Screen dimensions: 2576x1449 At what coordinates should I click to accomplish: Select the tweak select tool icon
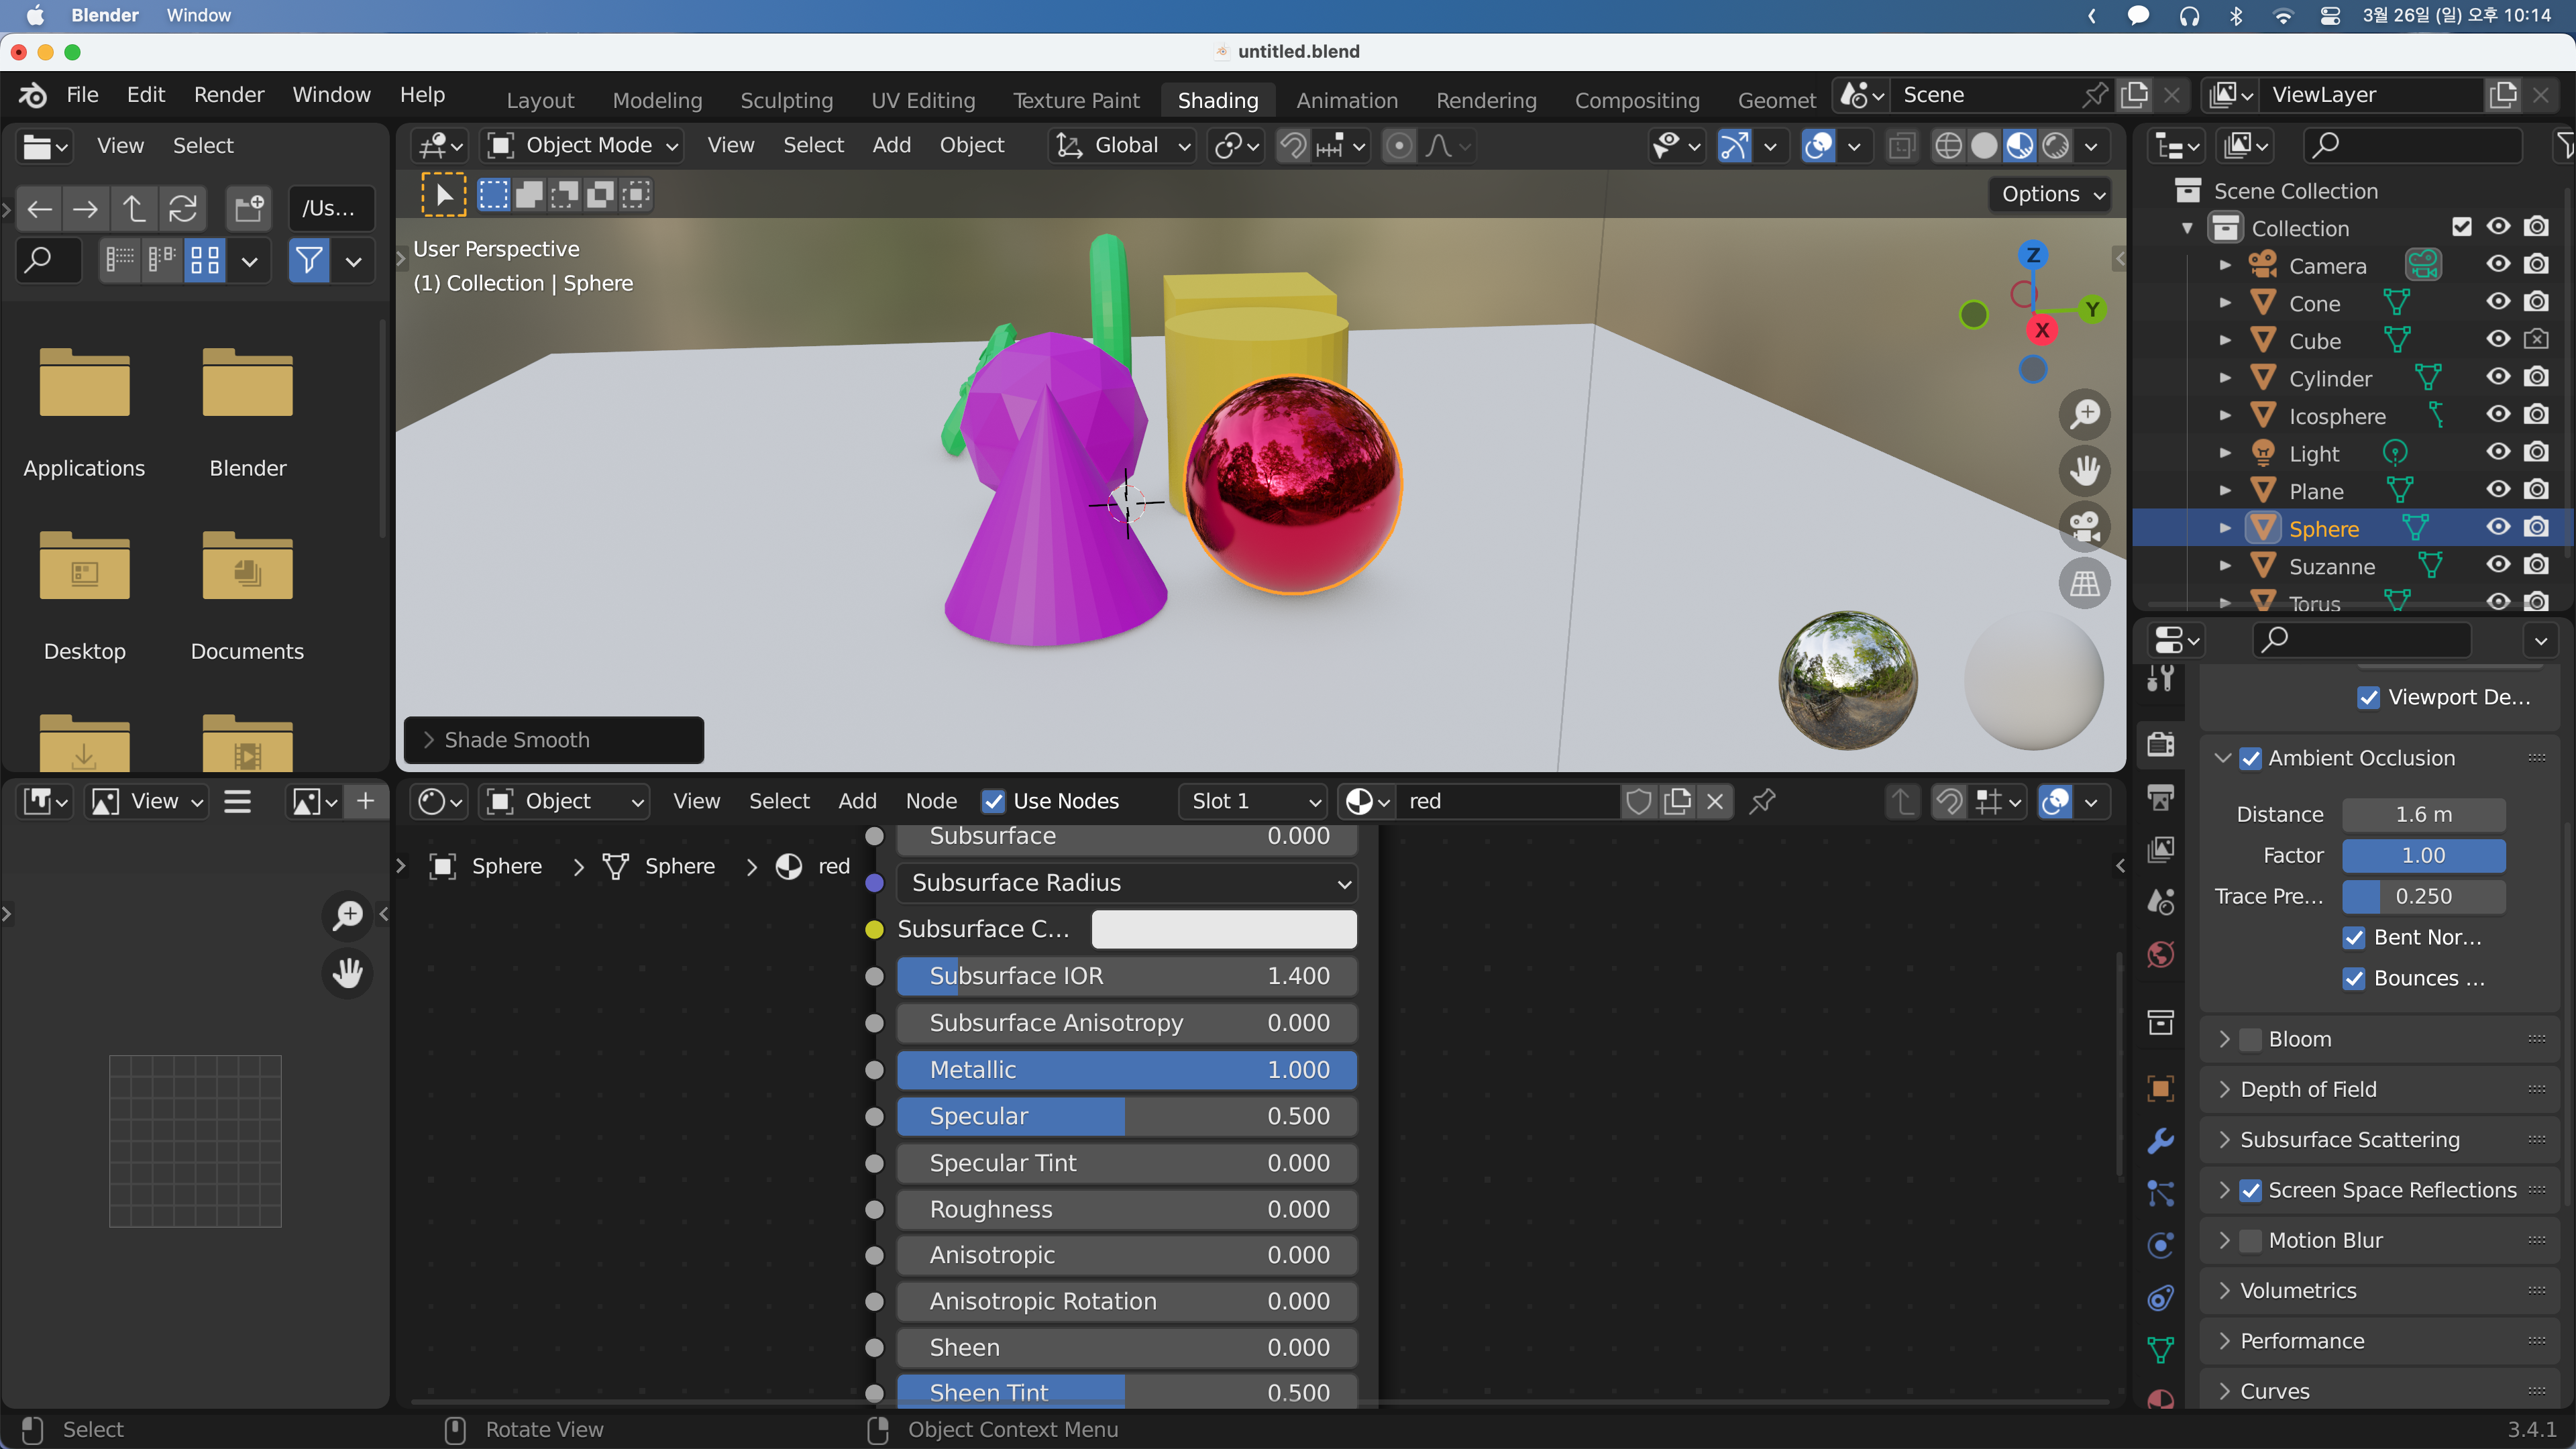pos(443,194)
